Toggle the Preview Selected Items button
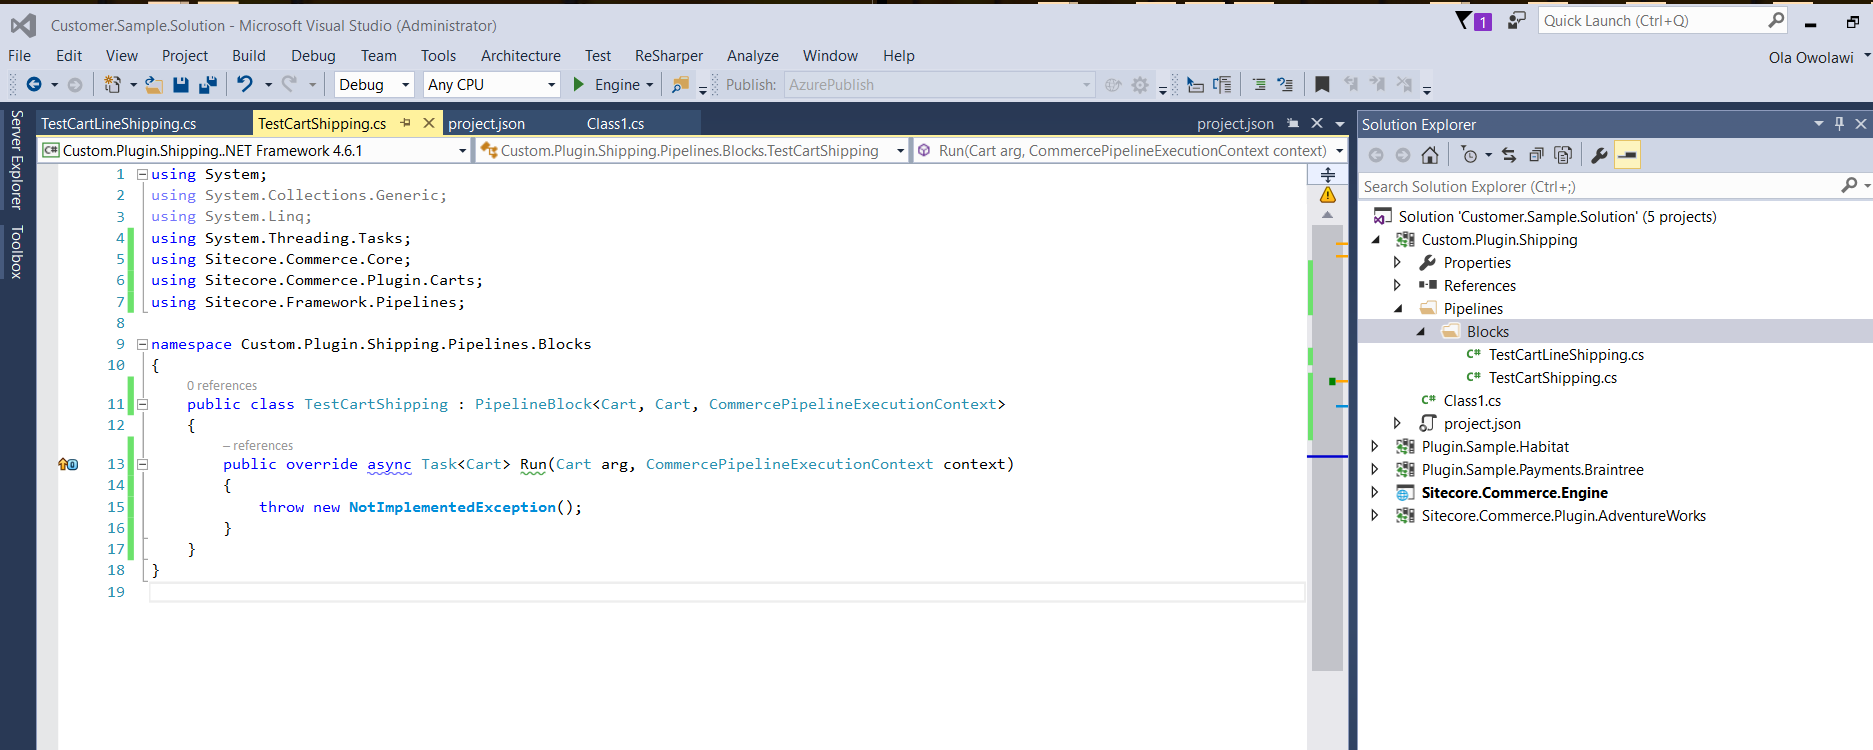 click(x=1627, y=155)
